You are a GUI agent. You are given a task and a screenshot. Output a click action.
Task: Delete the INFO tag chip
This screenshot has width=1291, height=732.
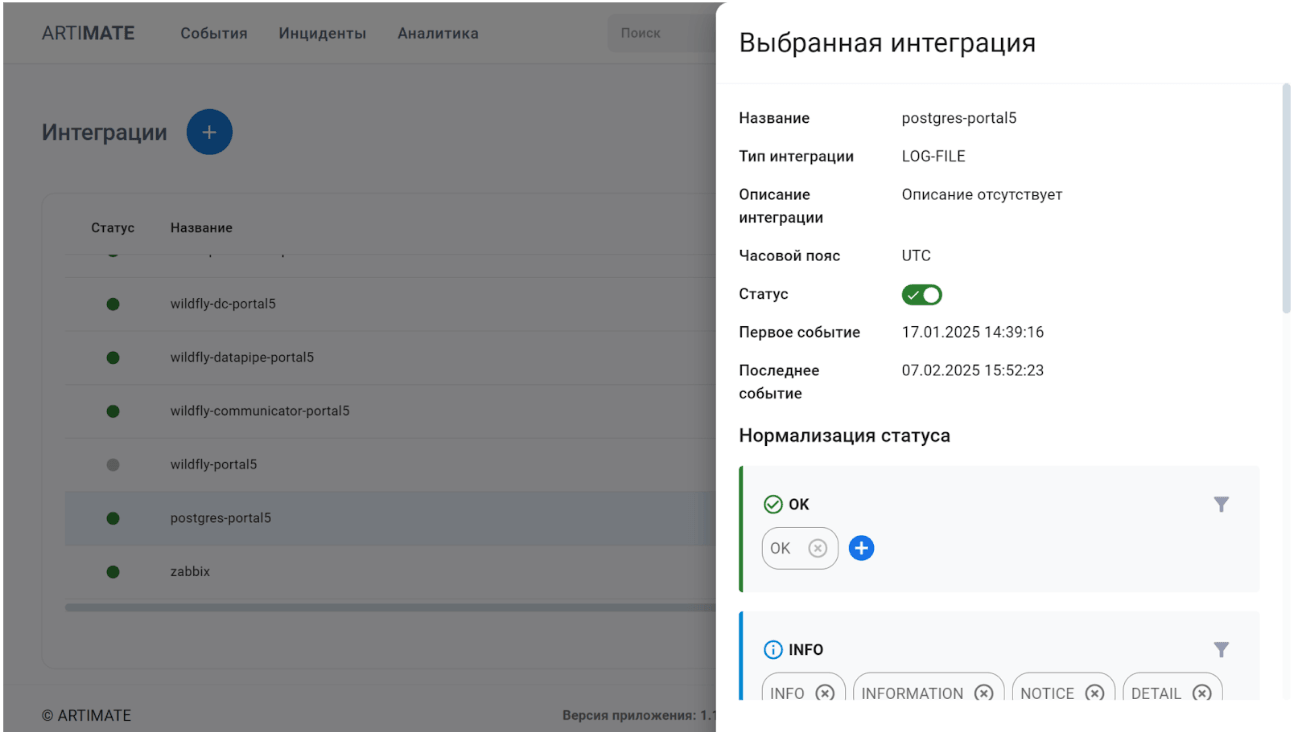click(824, 693)
